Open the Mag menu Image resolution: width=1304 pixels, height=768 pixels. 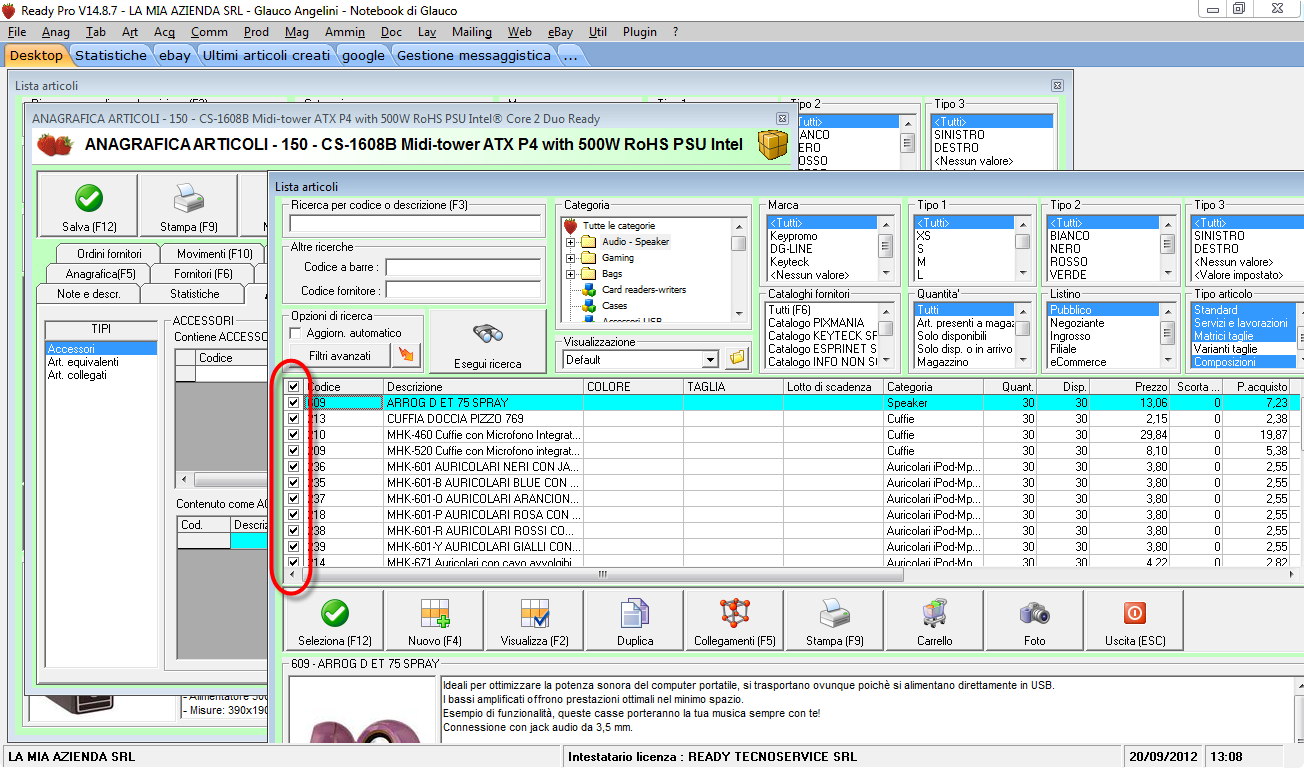(296, 32)
